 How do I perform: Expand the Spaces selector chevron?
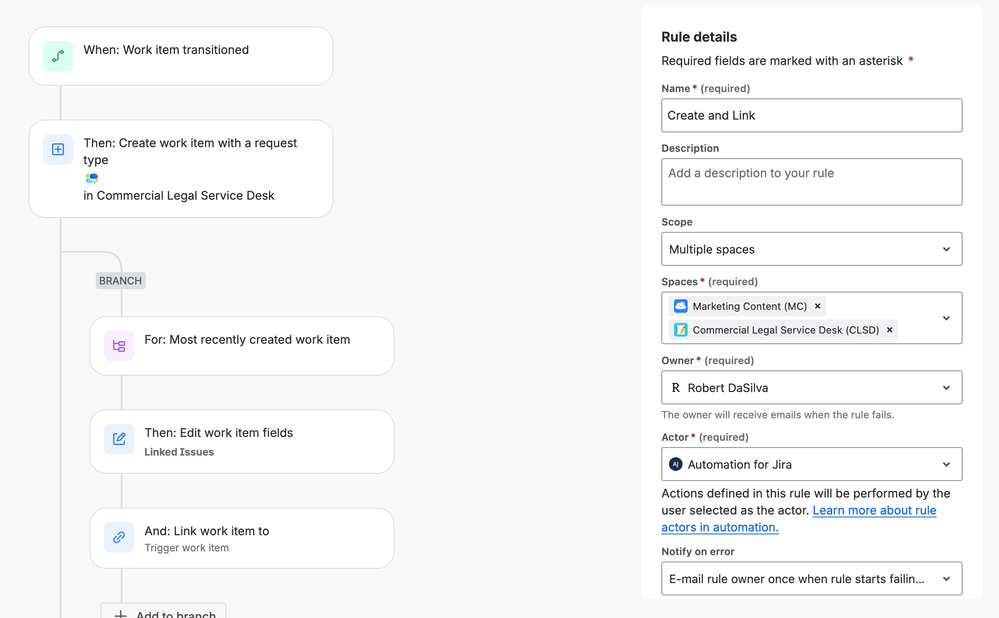[946, 318]
